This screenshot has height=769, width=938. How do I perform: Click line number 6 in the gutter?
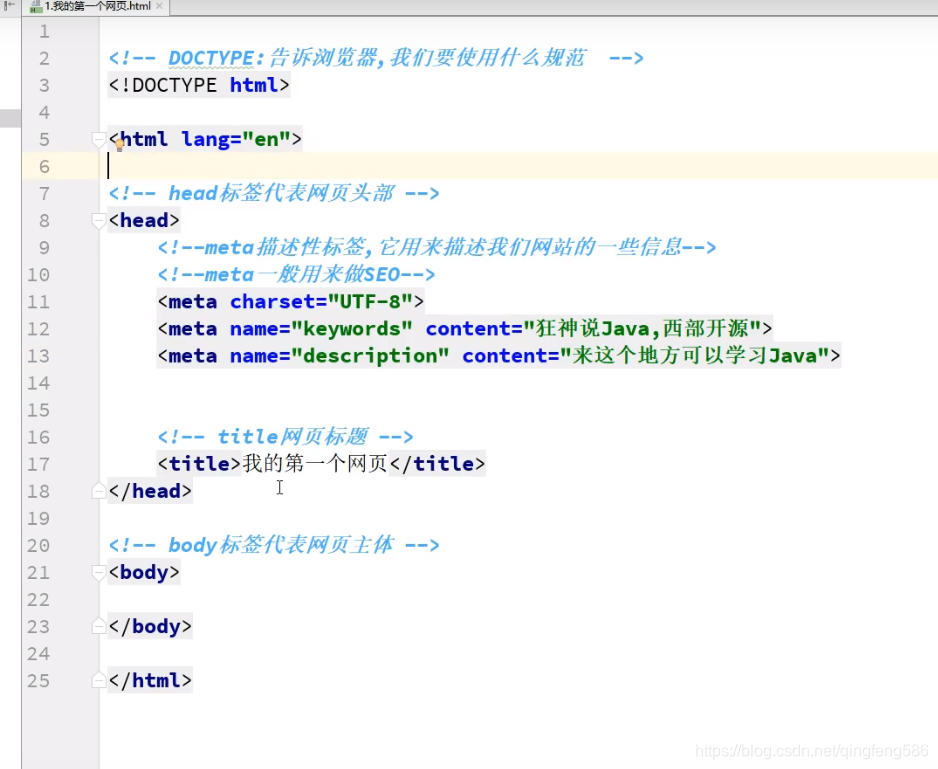44,166
